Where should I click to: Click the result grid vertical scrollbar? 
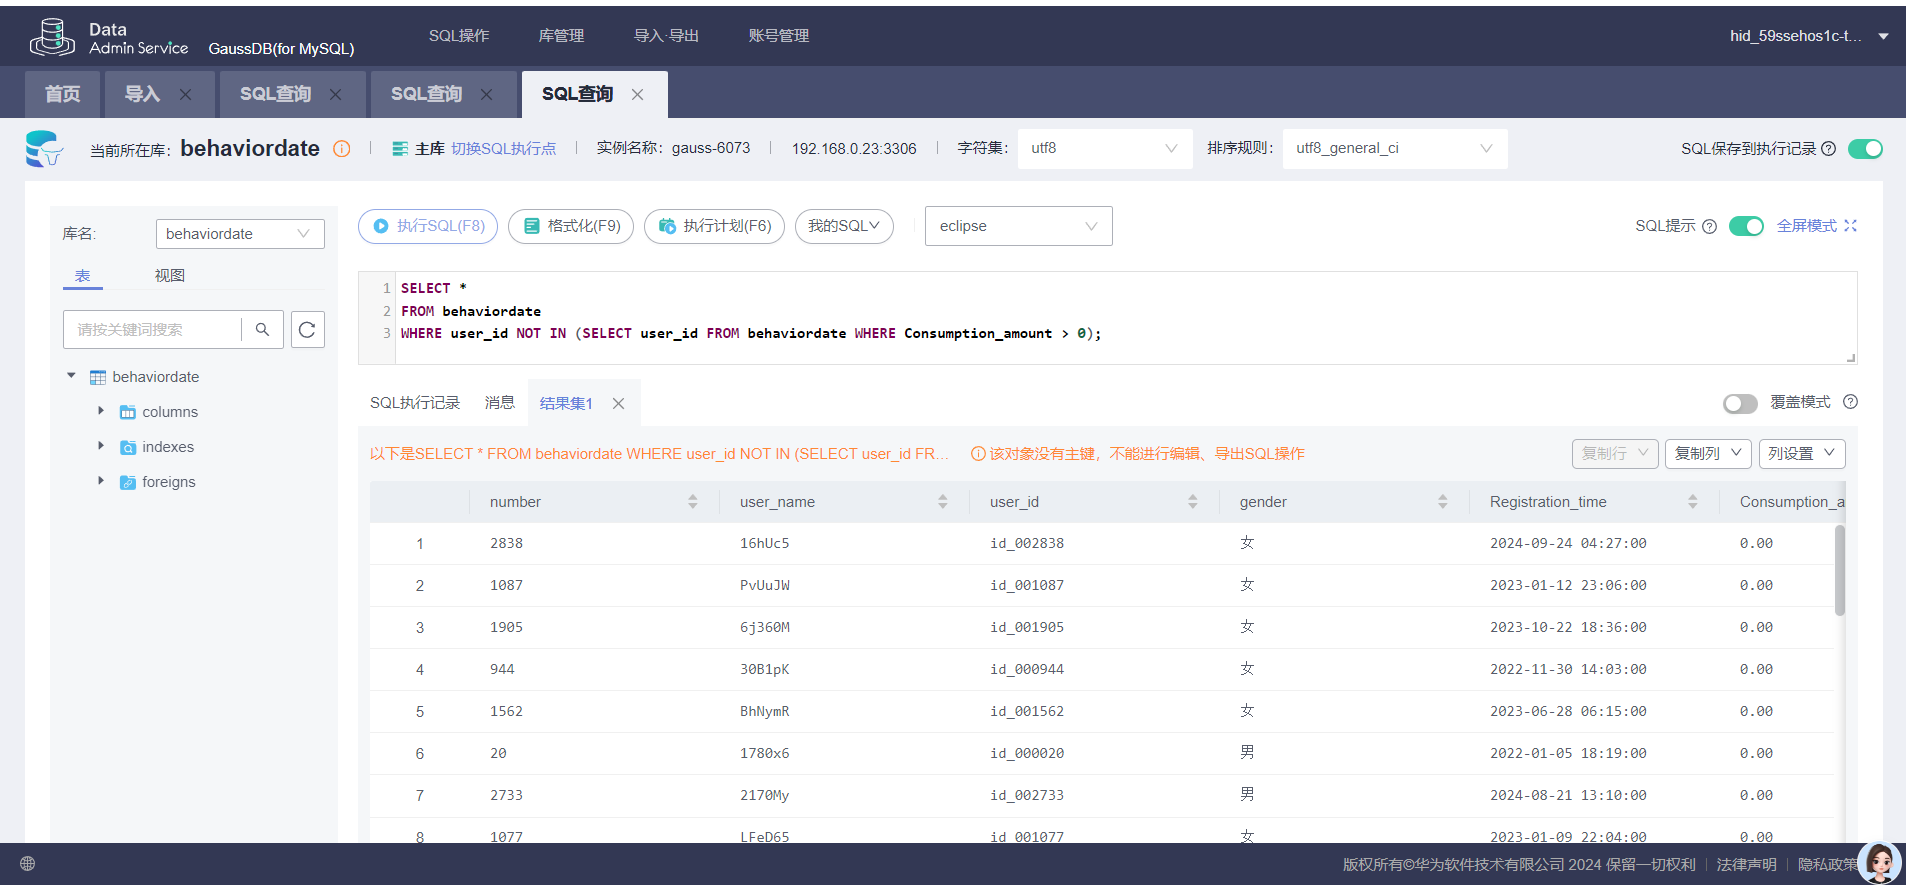click(1840, 570)
